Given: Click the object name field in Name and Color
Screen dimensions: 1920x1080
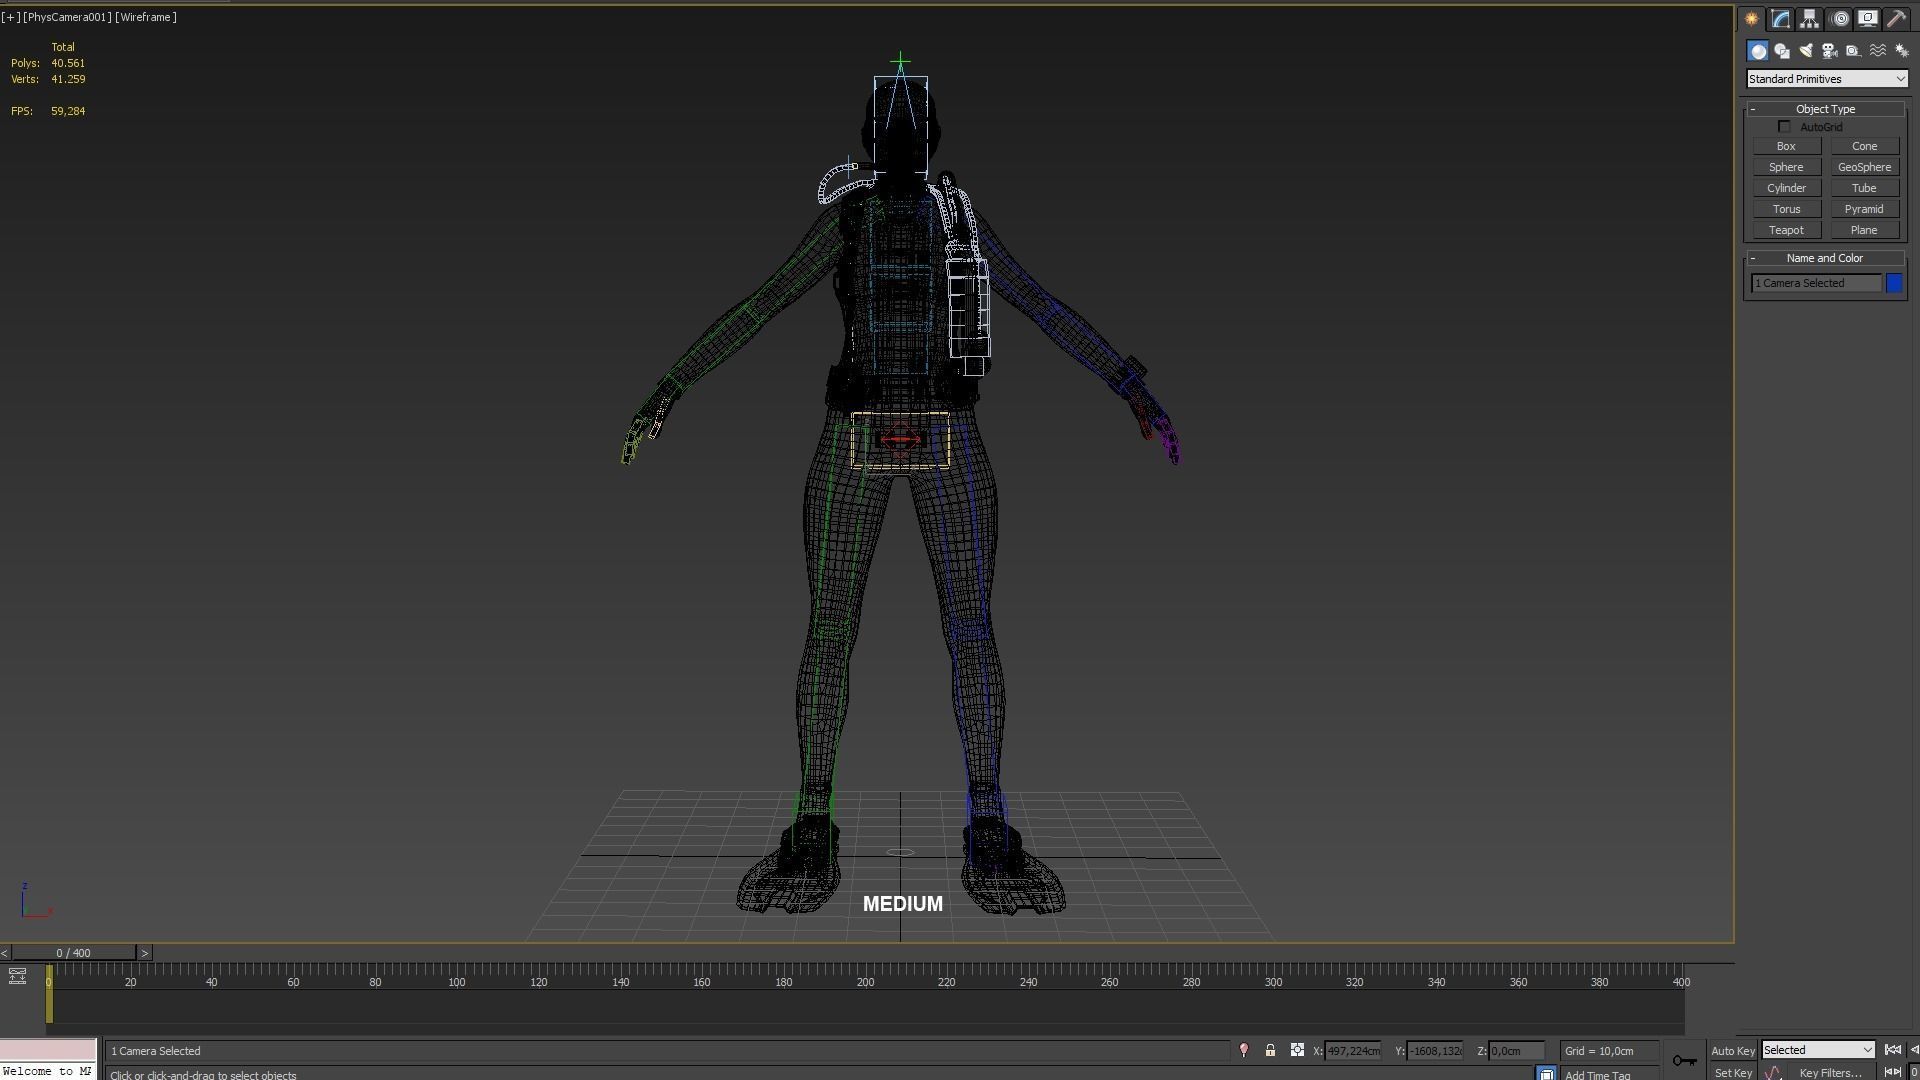Looking at the screenshot, I should [x=1816, y=283].
